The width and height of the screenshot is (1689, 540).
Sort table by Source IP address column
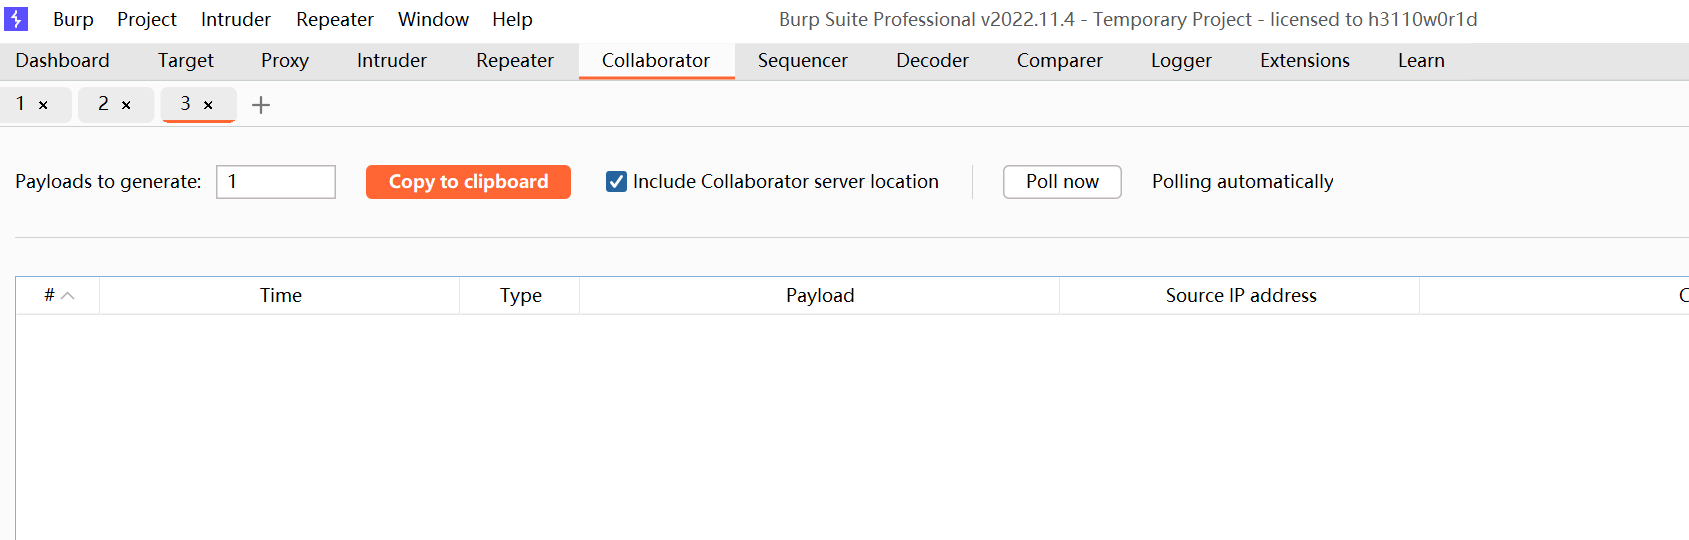click(1240, 296)
